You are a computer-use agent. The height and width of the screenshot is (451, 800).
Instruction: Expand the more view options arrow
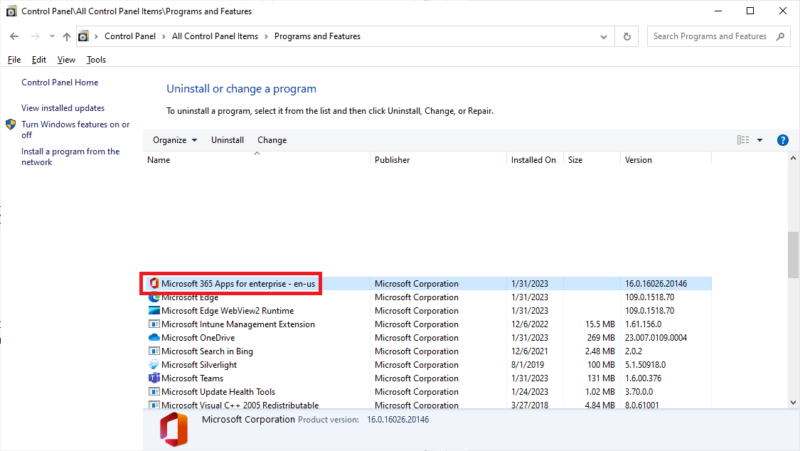(760, 140)
